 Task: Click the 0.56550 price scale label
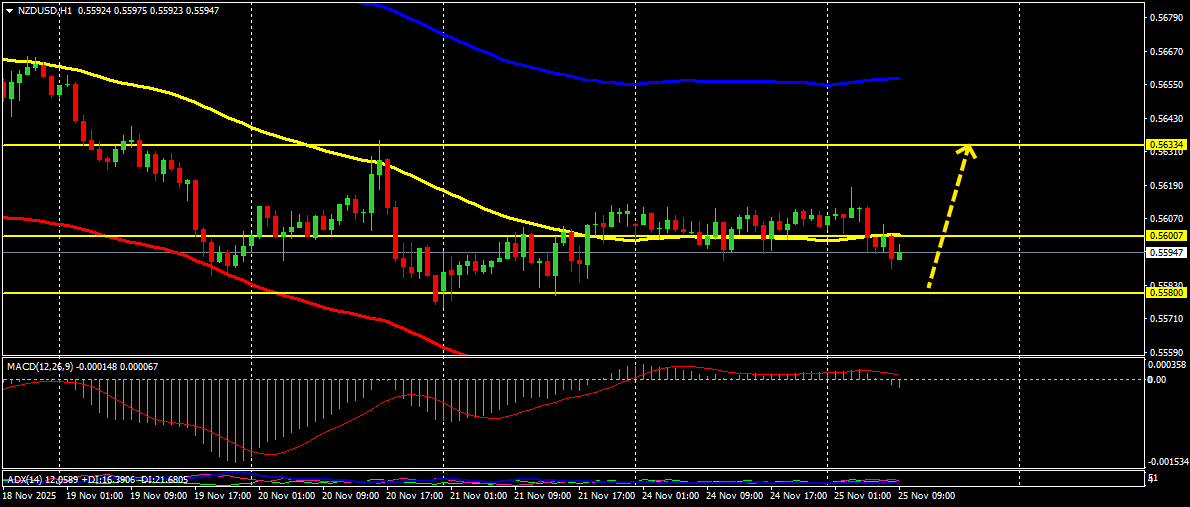pos(1166,85)
